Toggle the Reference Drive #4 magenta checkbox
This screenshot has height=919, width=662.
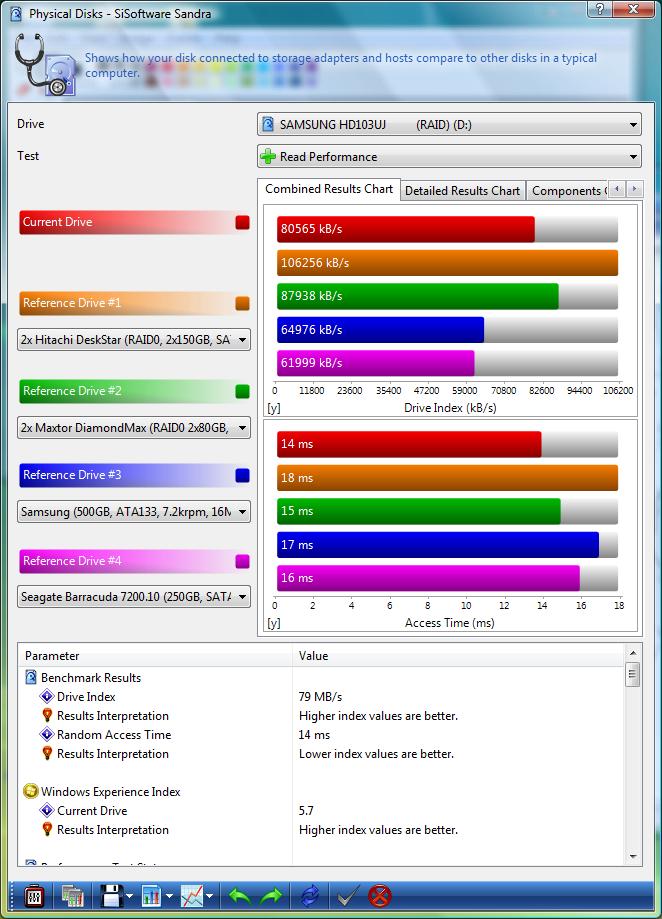point(242,561)
